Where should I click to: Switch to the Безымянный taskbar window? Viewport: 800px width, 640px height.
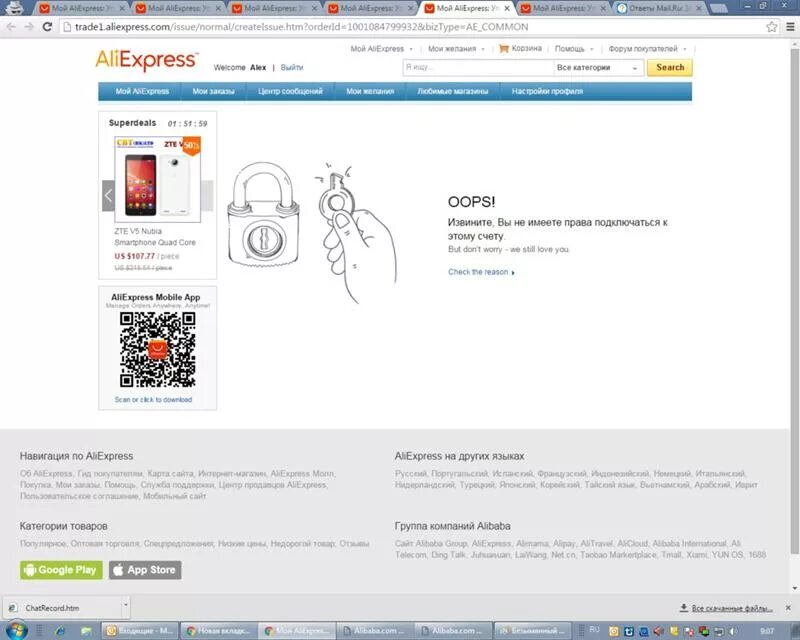(532, 631)
